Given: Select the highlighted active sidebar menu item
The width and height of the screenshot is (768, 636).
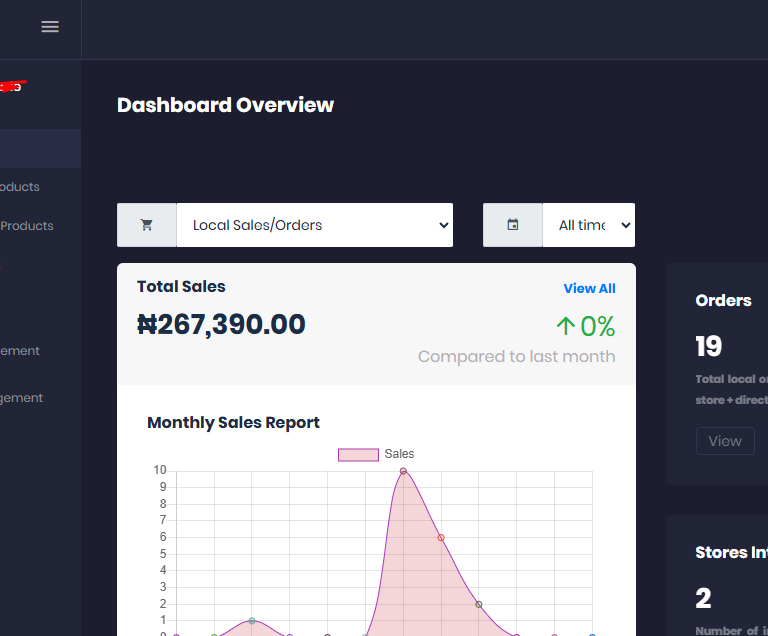Looking at the screenshot, I should click(40, 148).
